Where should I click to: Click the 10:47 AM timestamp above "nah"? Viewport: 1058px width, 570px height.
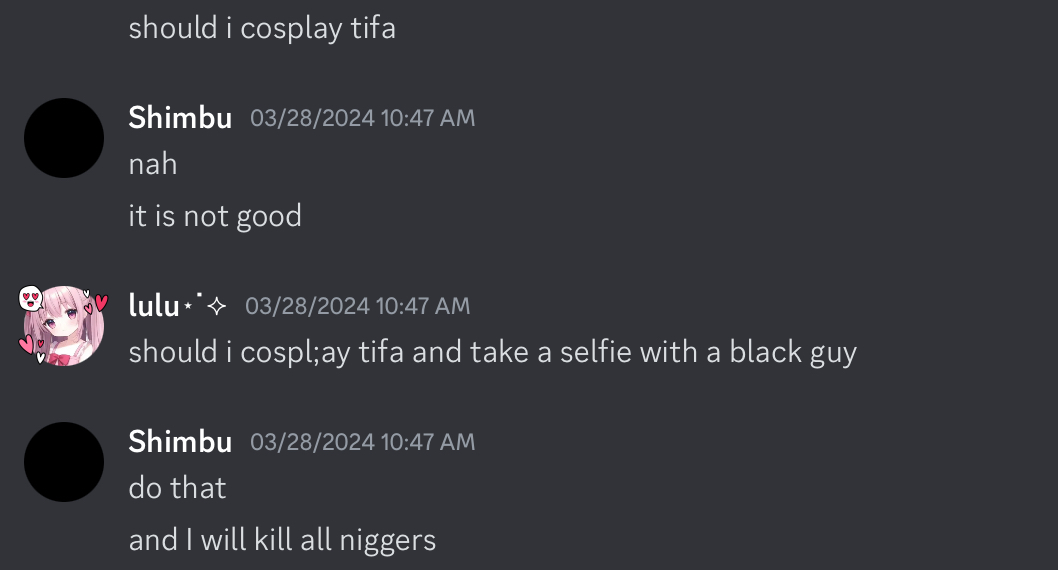tap(362, 118)
